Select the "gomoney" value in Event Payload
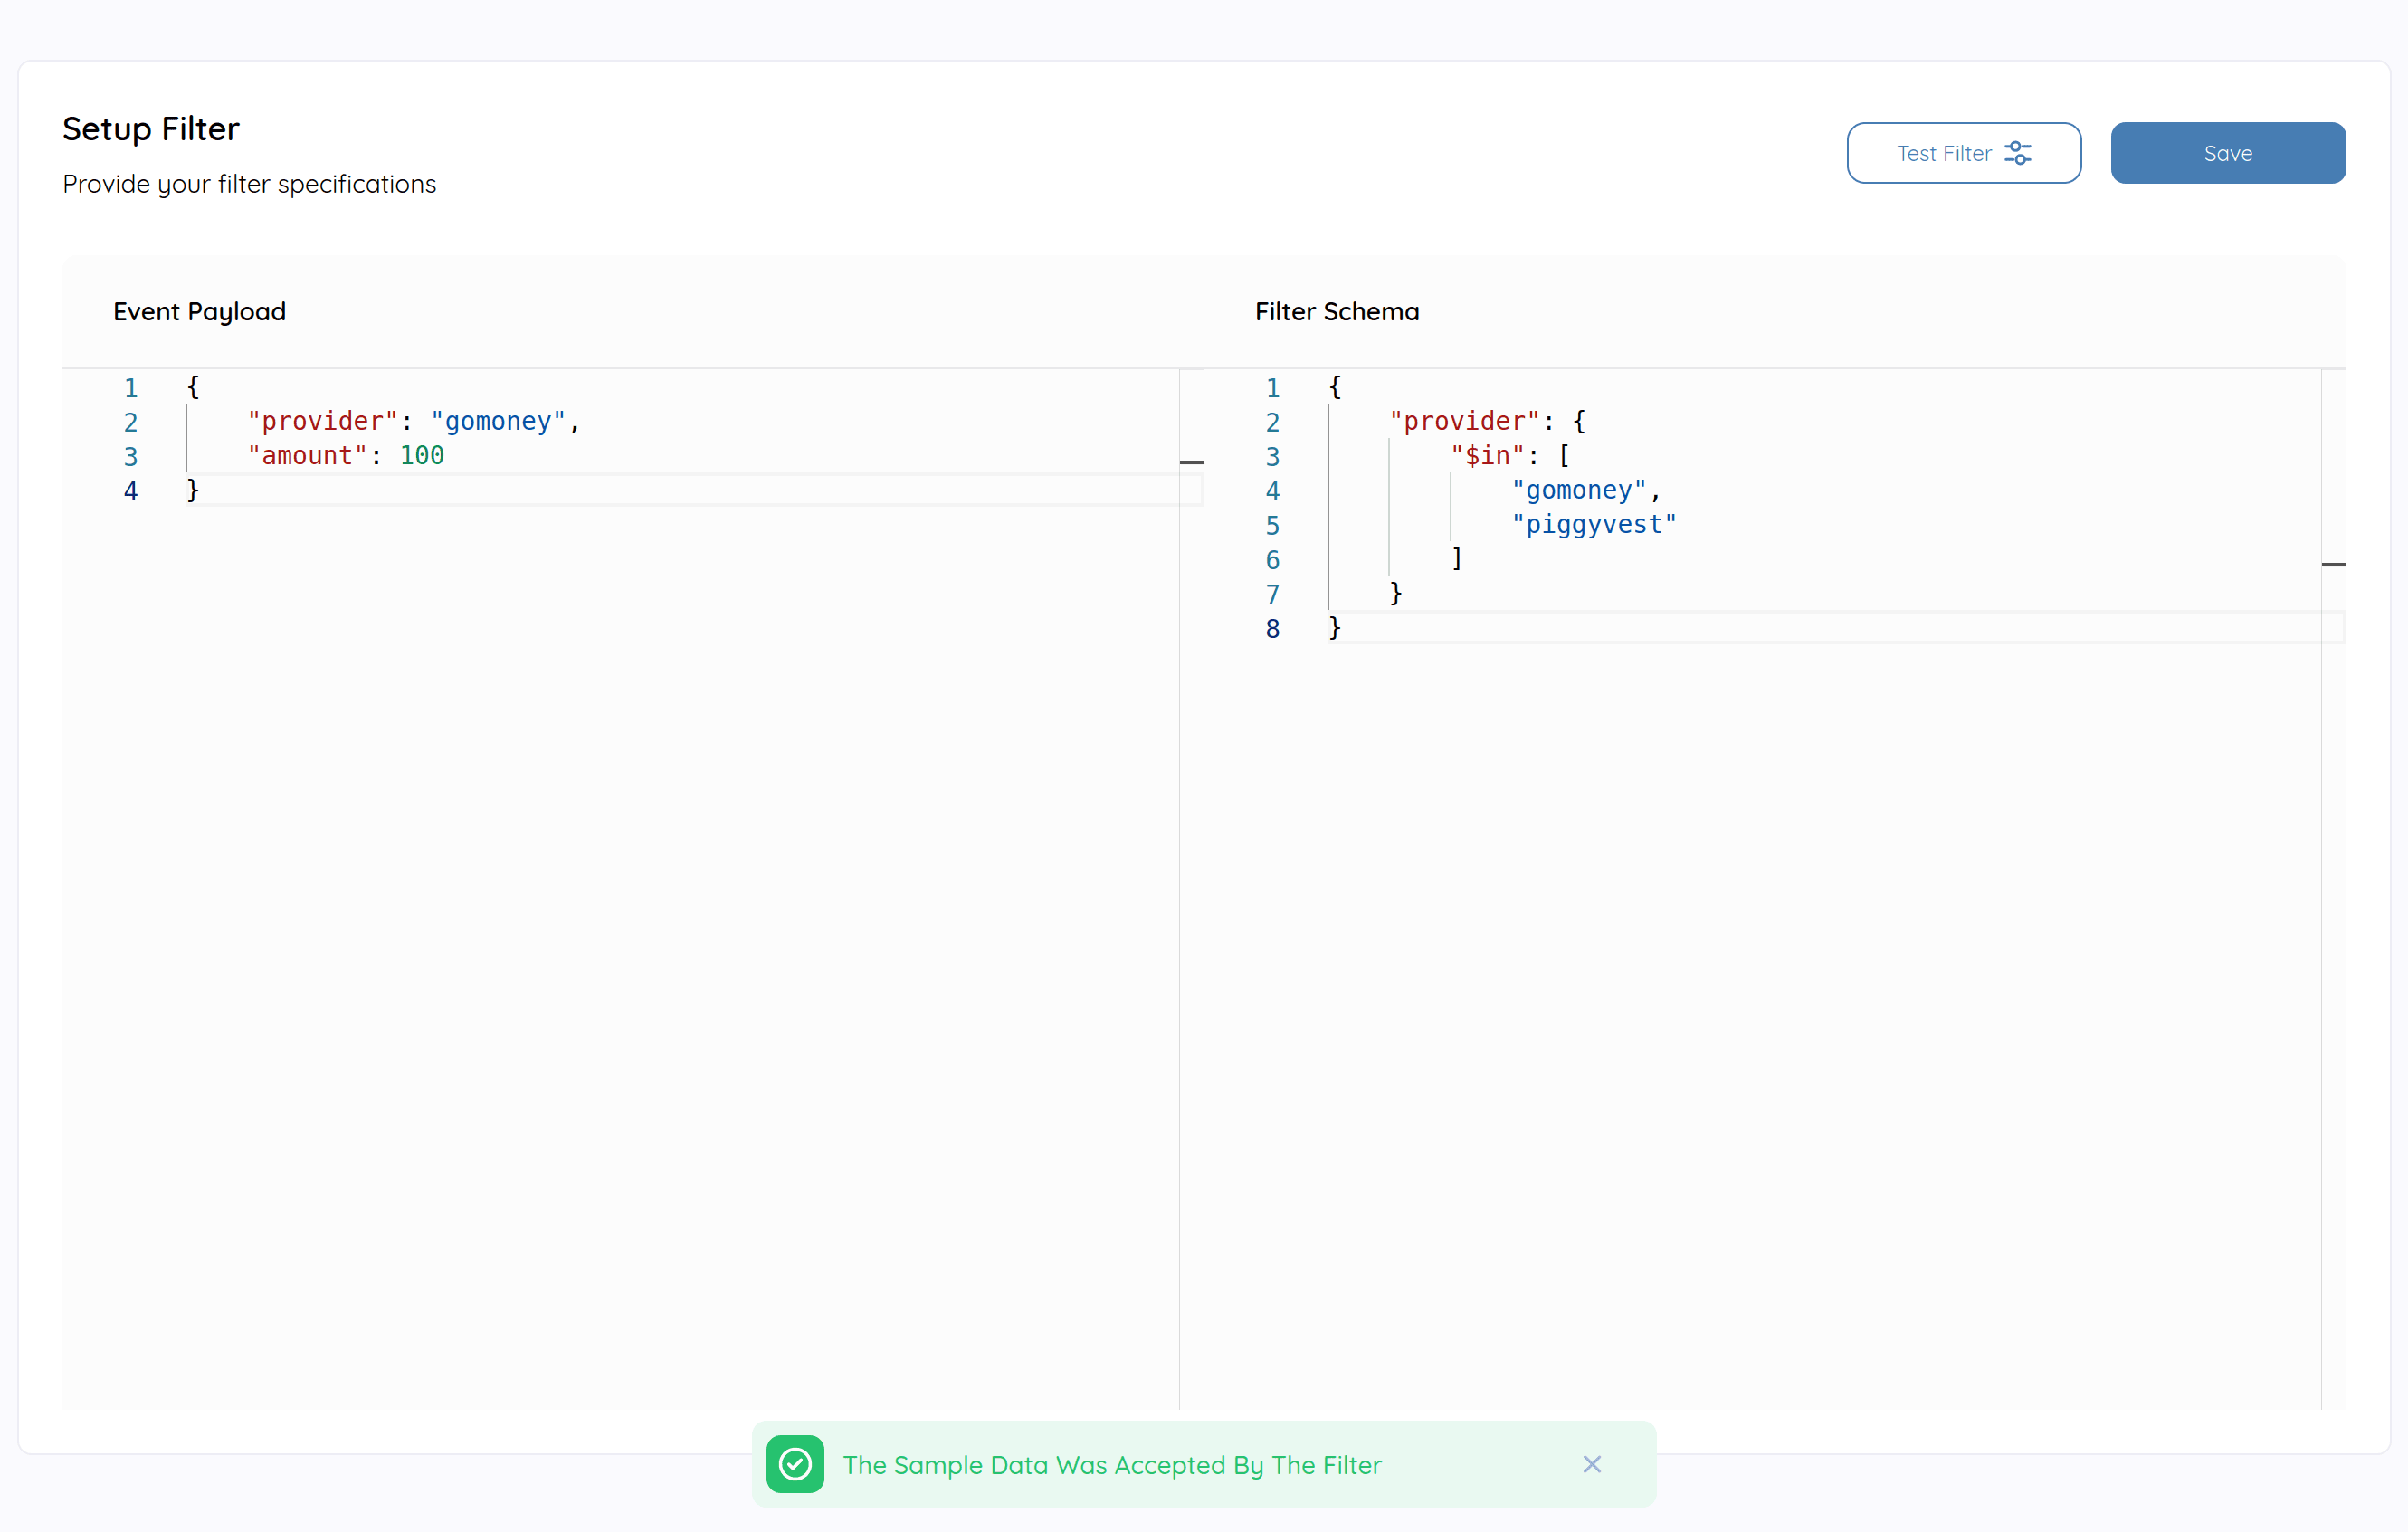 point(498,421)
